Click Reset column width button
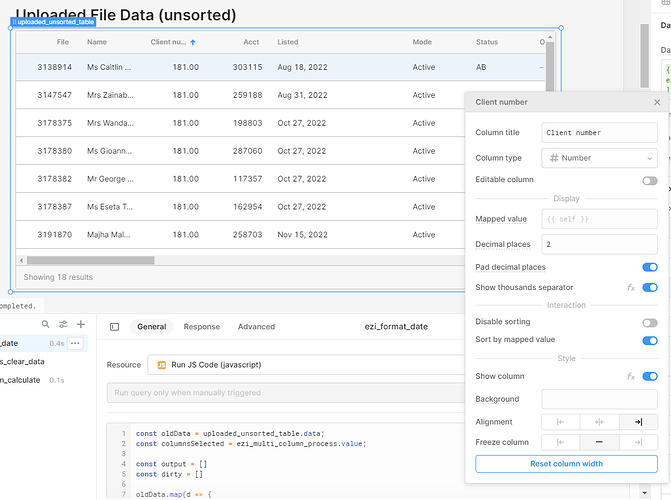This screenshot has width=671, height=500. [566, 464]
